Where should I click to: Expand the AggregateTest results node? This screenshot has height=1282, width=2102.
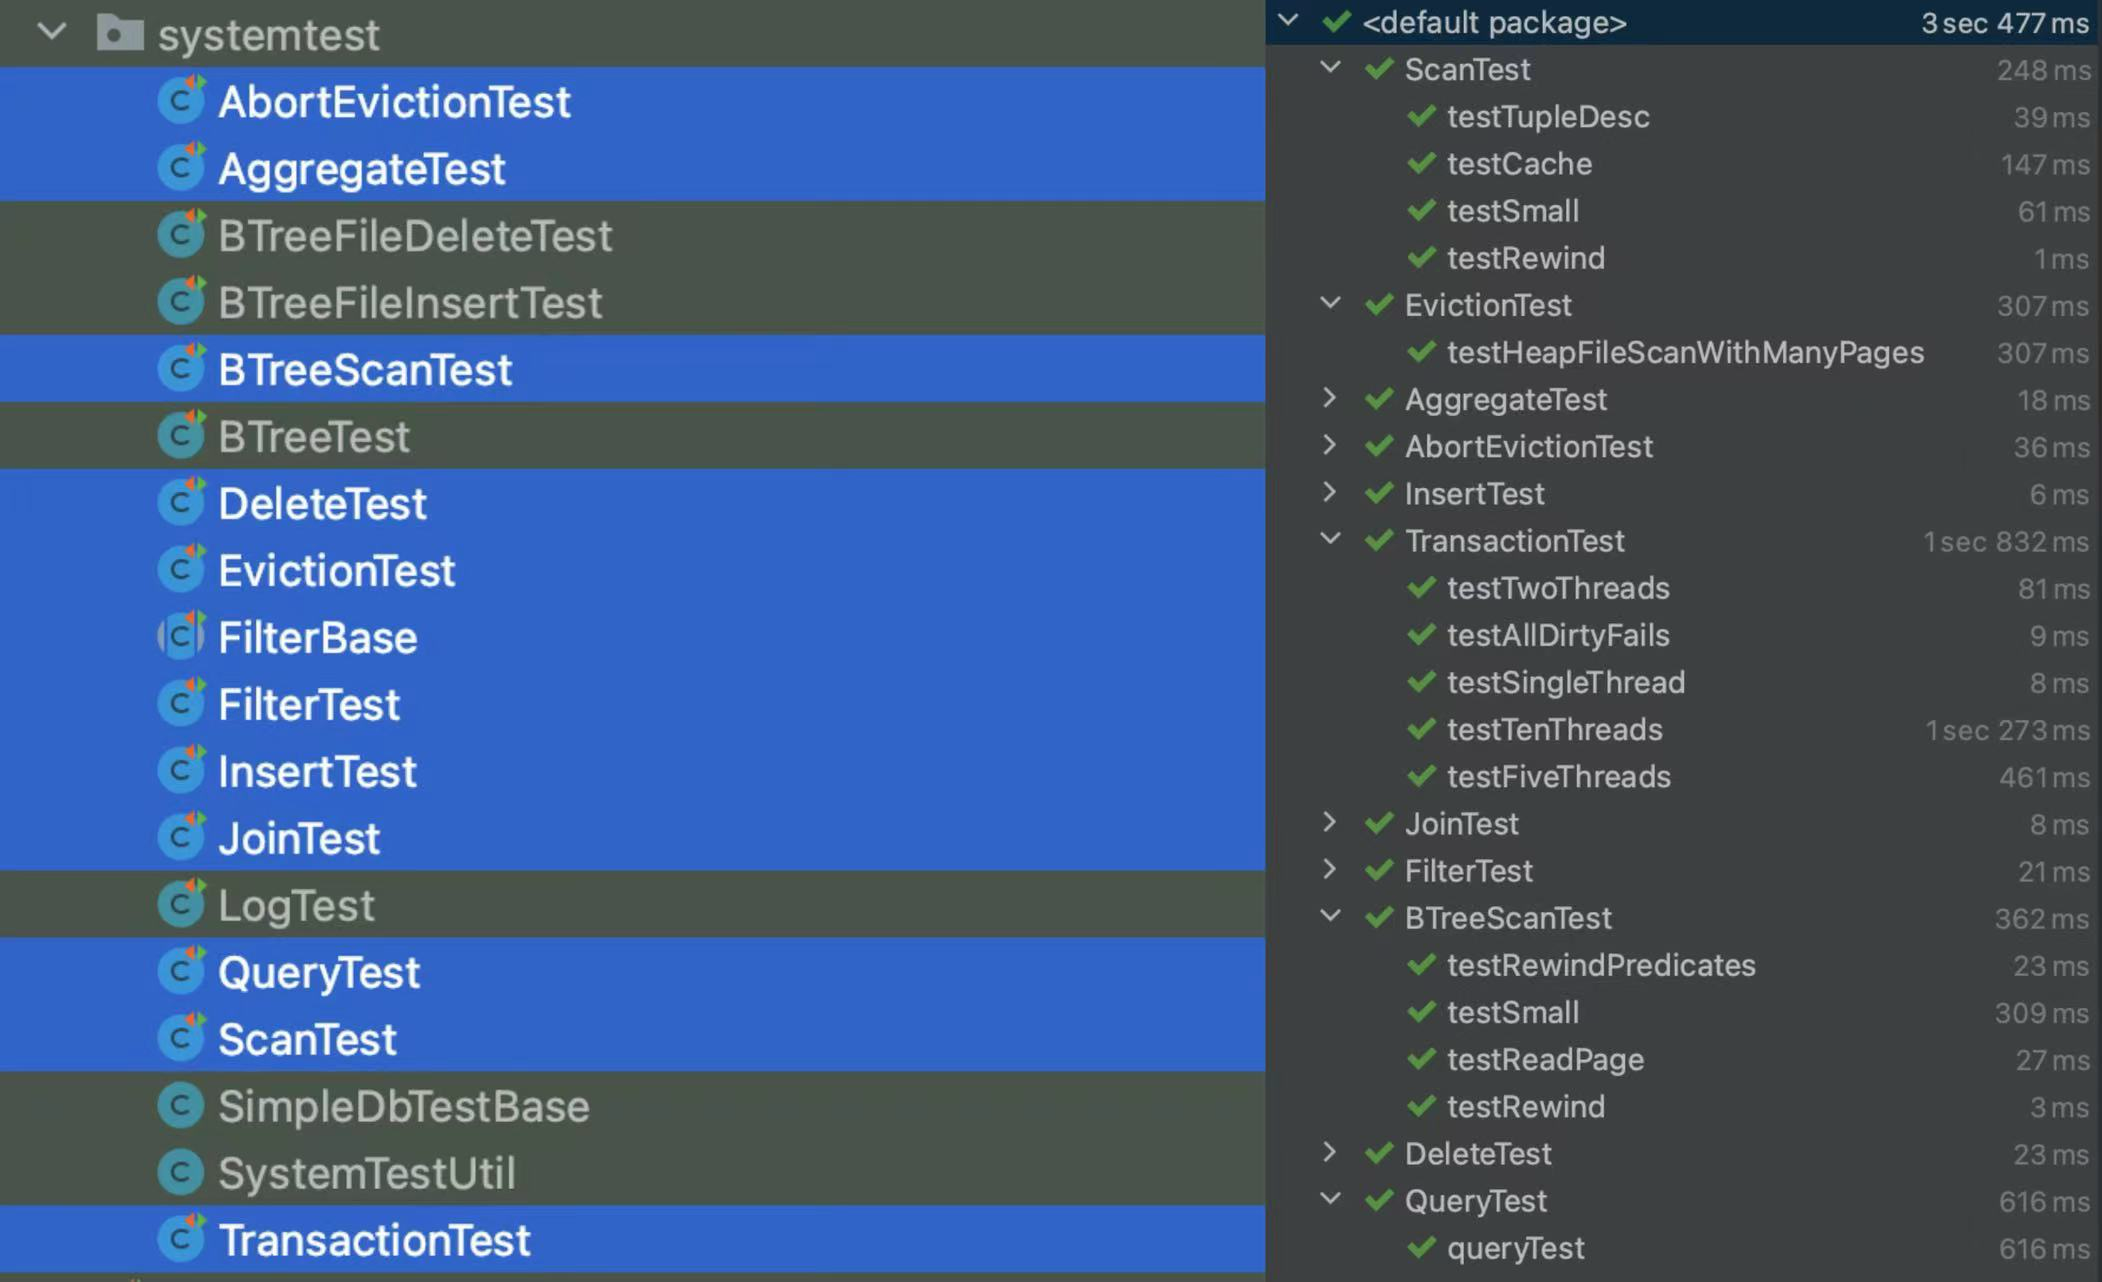[1330, 399]
